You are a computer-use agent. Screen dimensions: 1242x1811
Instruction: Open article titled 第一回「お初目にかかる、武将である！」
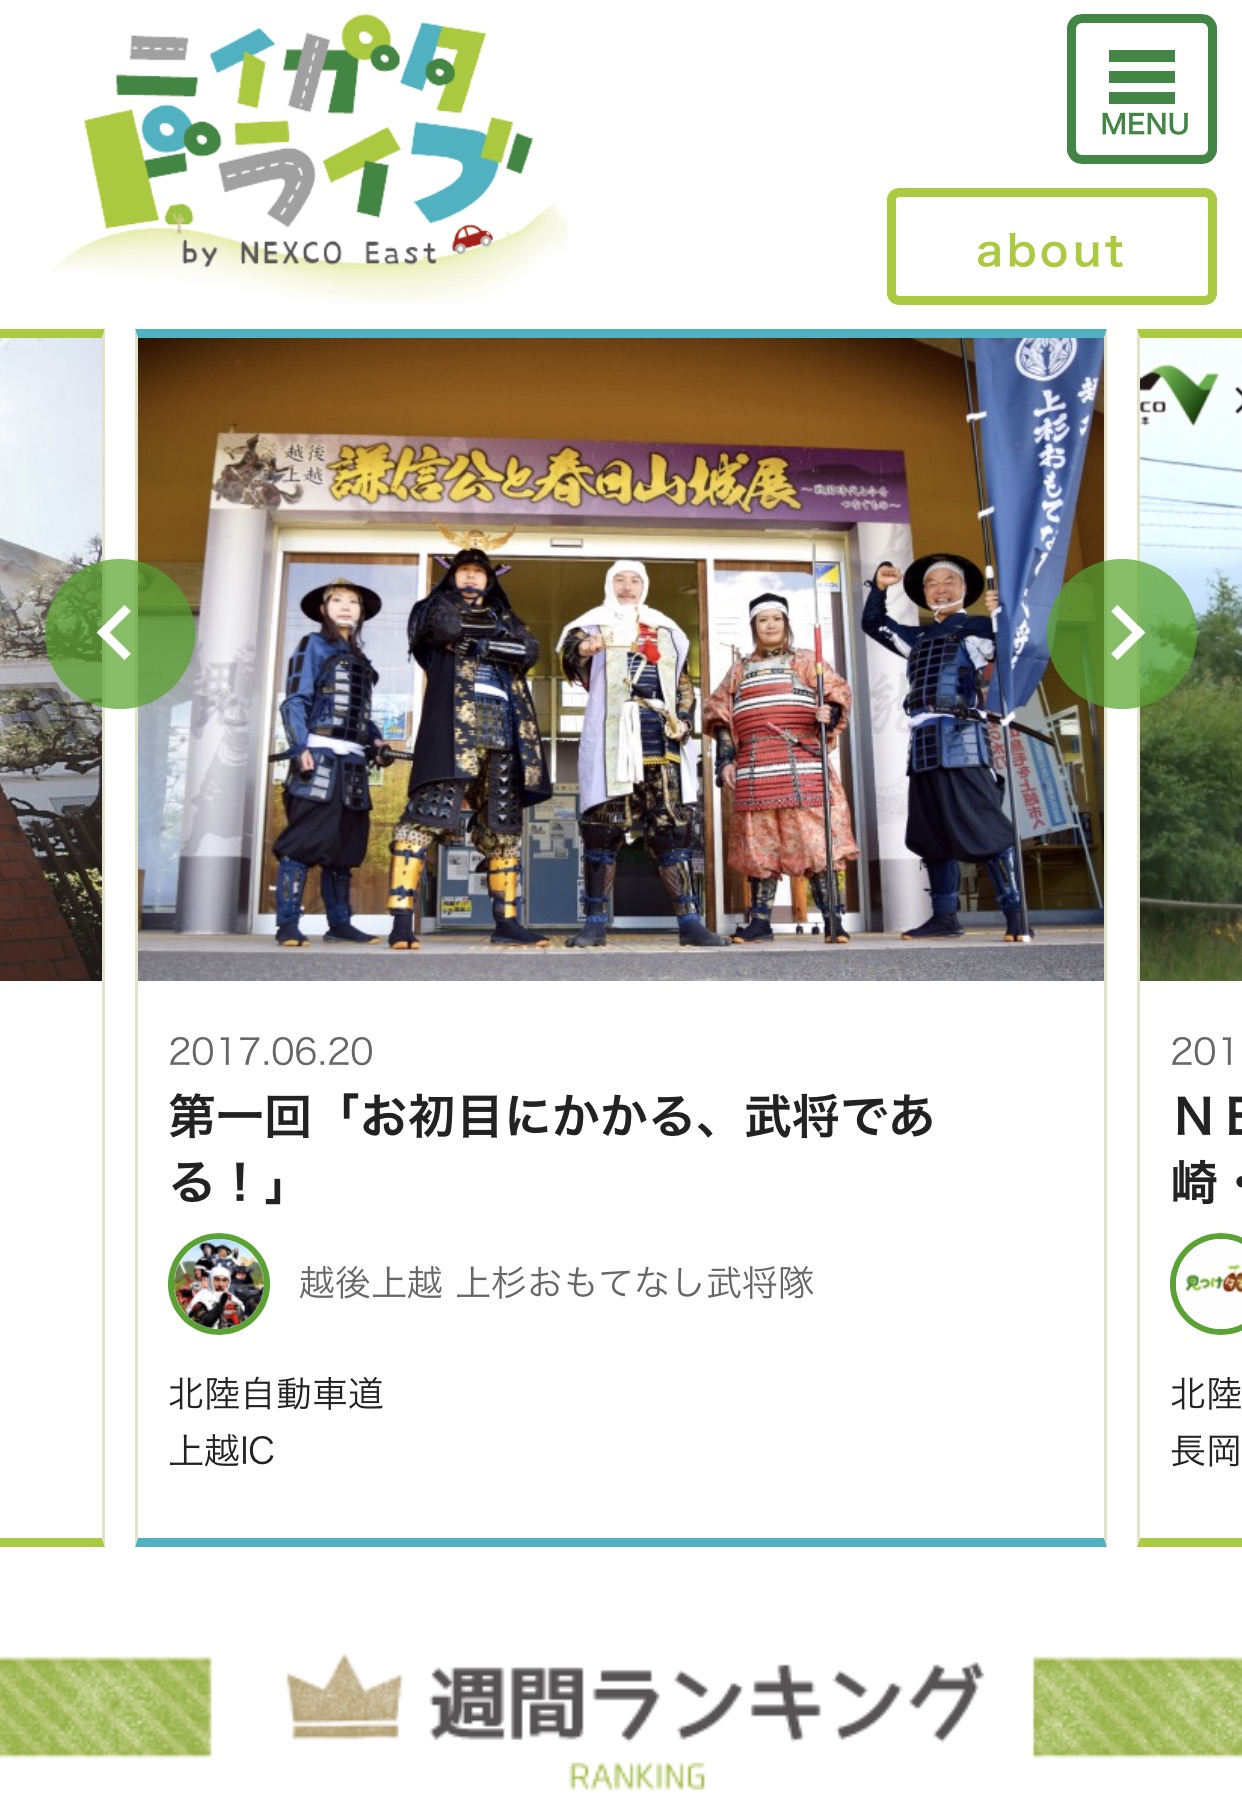[552, 1149]
